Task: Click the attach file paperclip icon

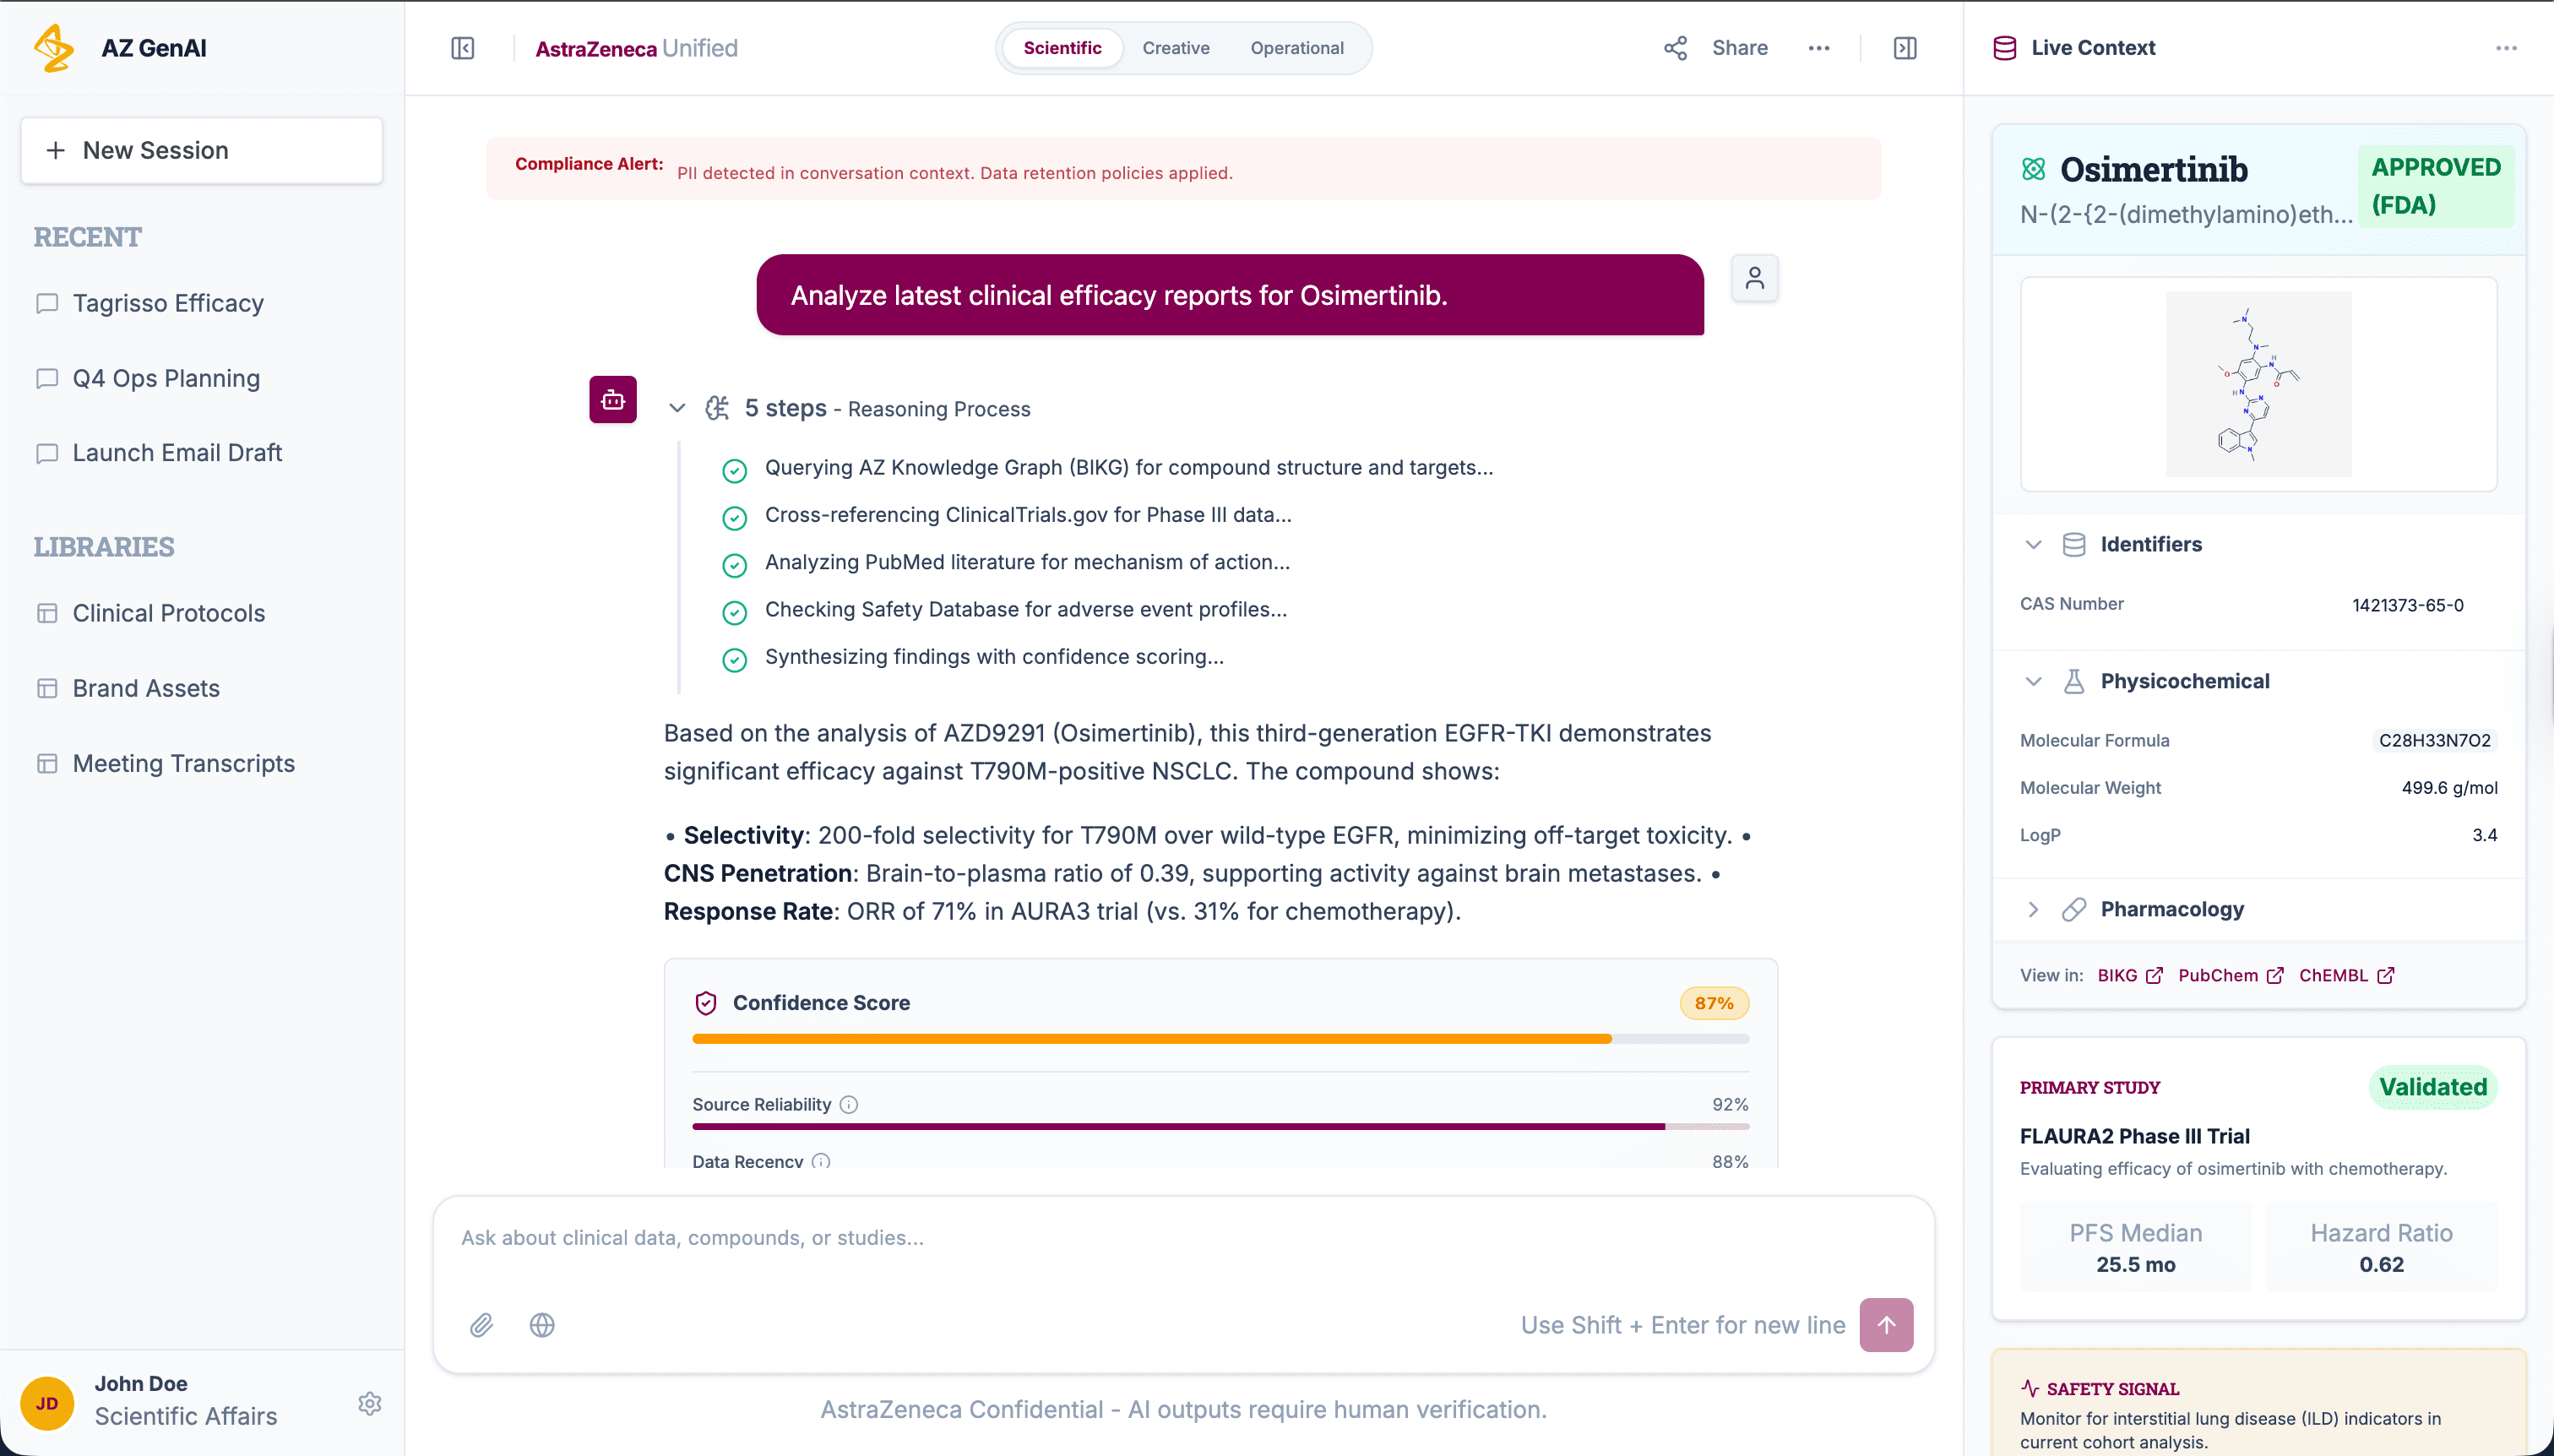Action: pos(481,1325)
